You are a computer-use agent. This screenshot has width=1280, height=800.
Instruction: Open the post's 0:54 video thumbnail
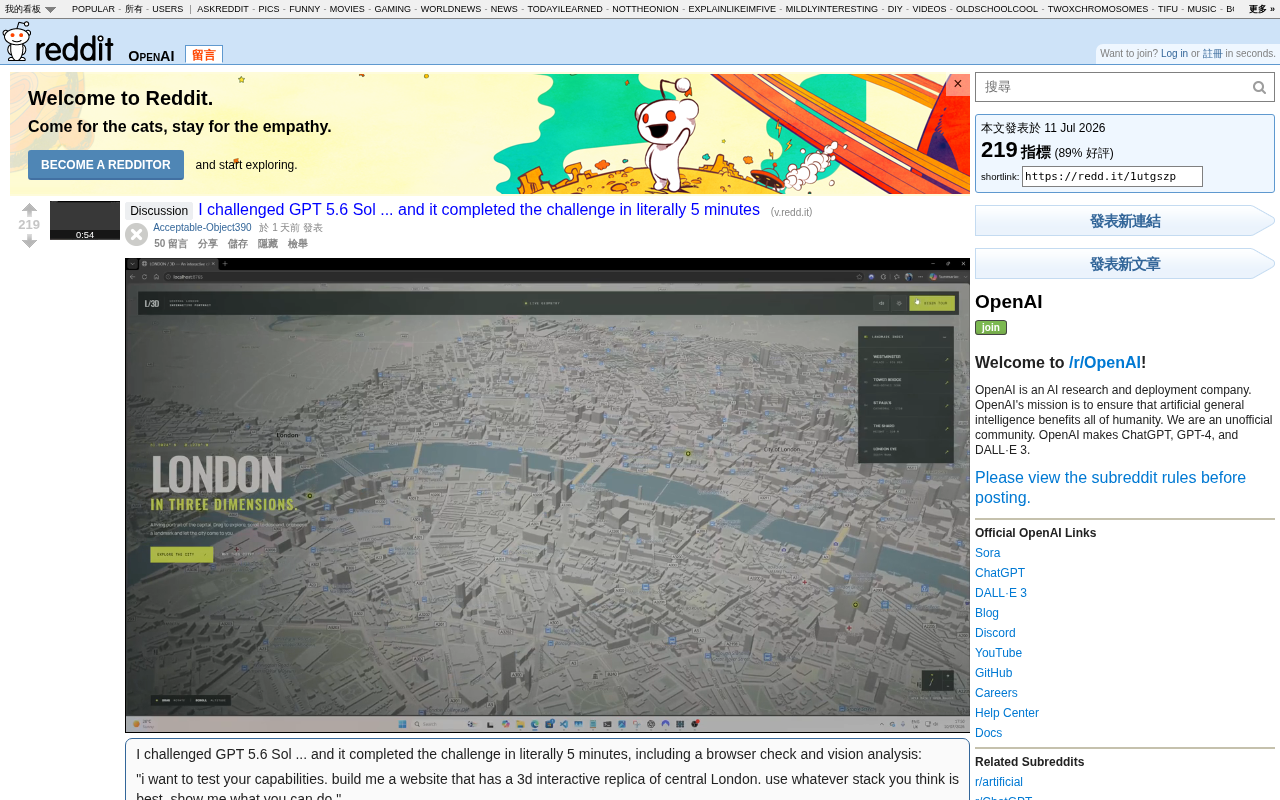pos(85,221)
